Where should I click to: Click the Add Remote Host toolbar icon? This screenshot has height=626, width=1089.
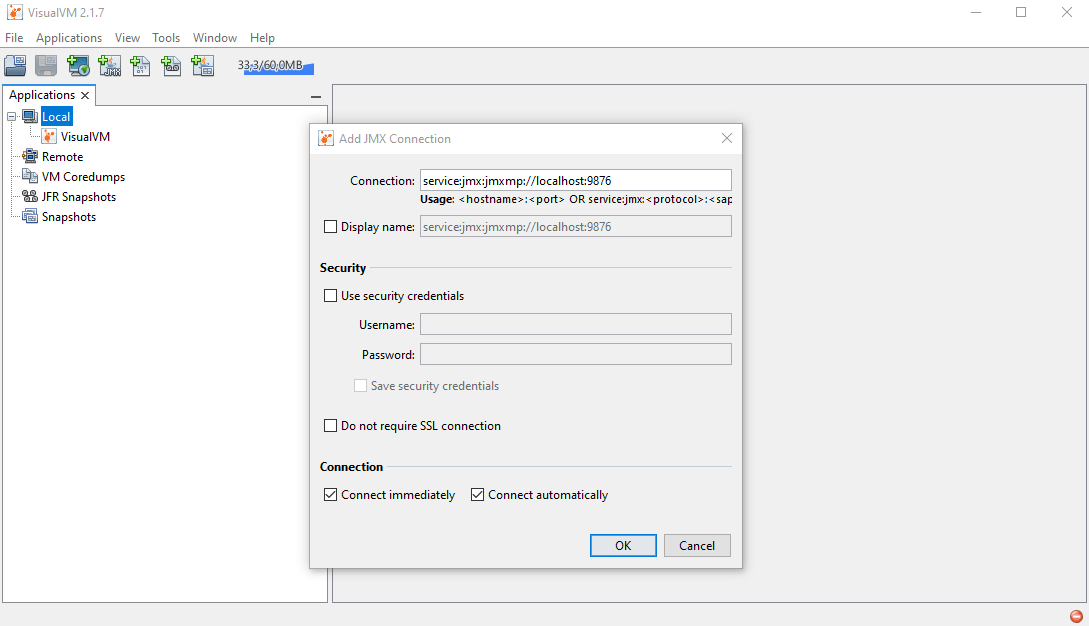tap(78, 66)
